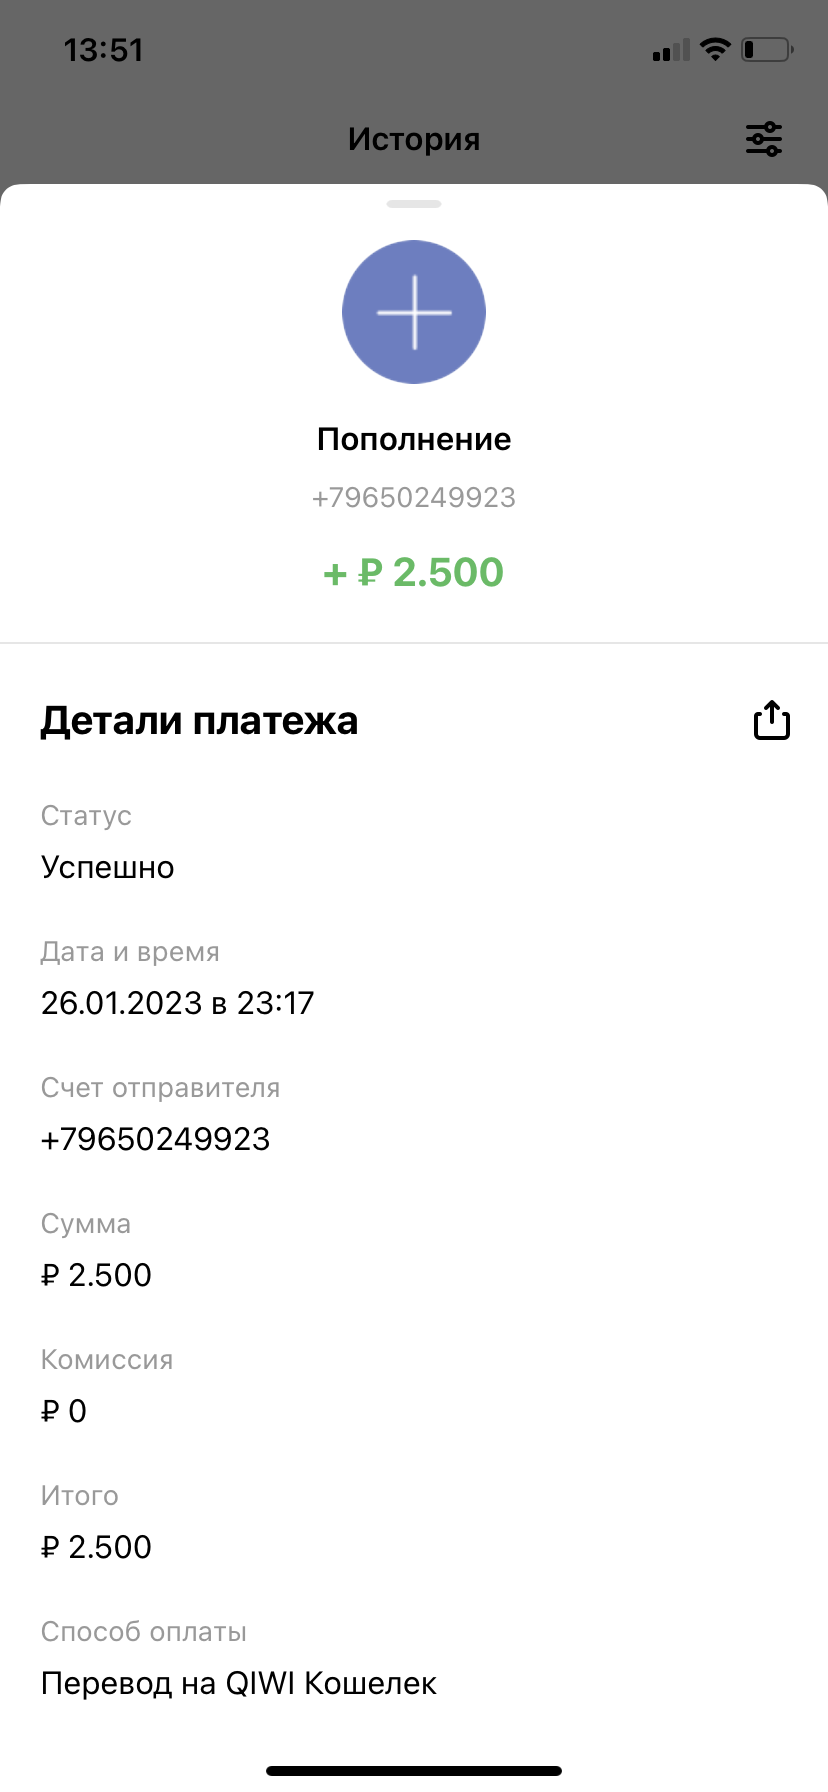Tap Перевод на QIWI Кошелек payment method
Screen dimensions: 828x1792
click(239, 1683)
